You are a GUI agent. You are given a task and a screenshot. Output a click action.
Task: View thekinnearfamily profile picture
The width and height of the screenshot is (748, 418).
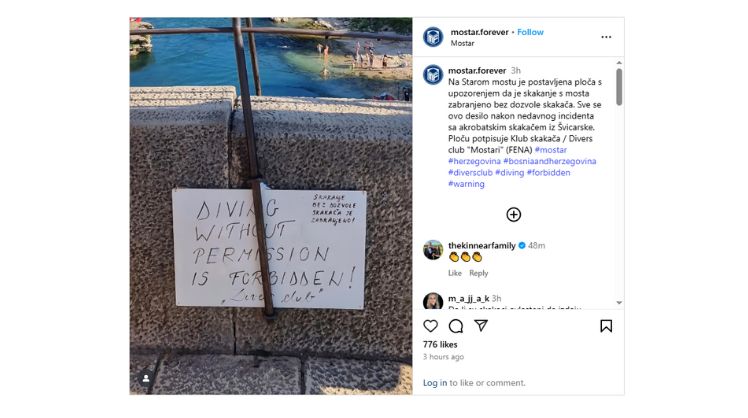coord(433,250)
